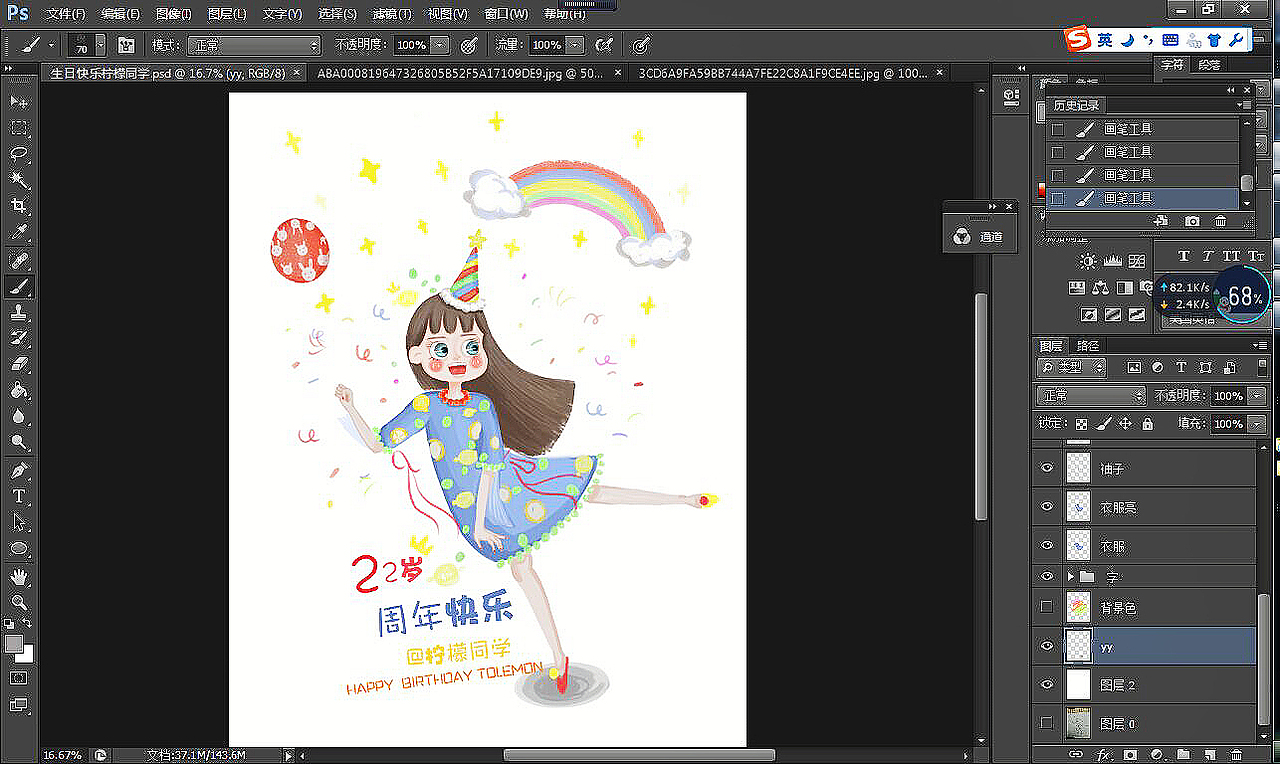Open the options-bar opacity dropdown arrow
Image resolution: width=1280 pixels, height=764 pixels.
click(x=441, y=45)
